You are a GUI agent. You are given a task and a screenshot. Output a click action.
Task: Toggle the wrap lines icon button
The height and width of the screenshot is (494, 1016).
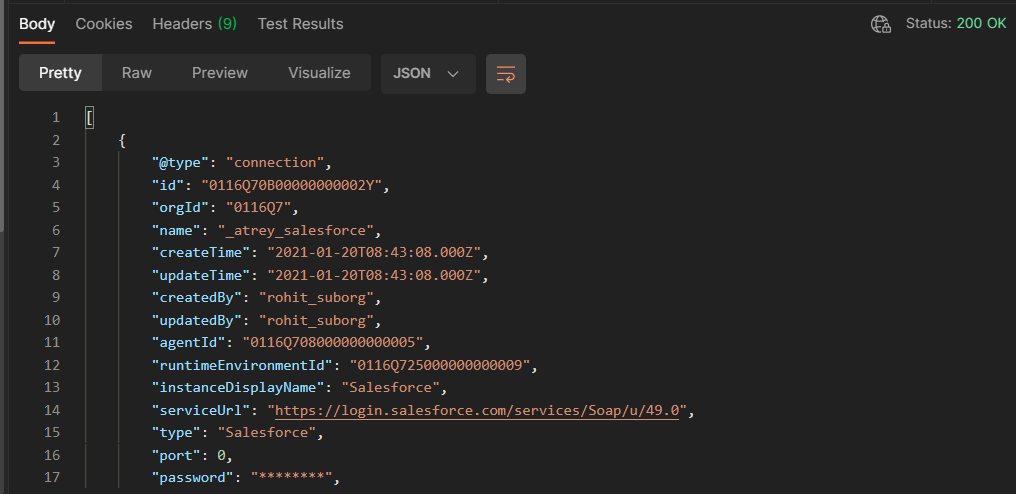point(505,74)
